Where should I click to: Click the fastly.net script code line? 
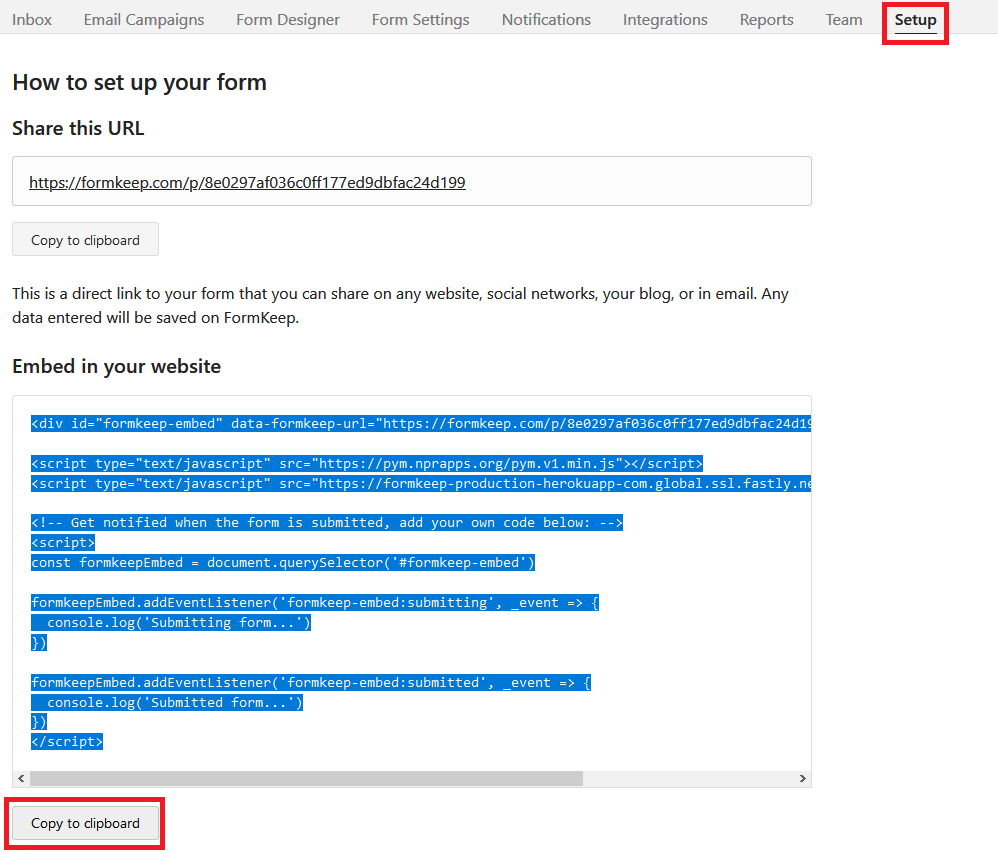[x=421, y=484]
